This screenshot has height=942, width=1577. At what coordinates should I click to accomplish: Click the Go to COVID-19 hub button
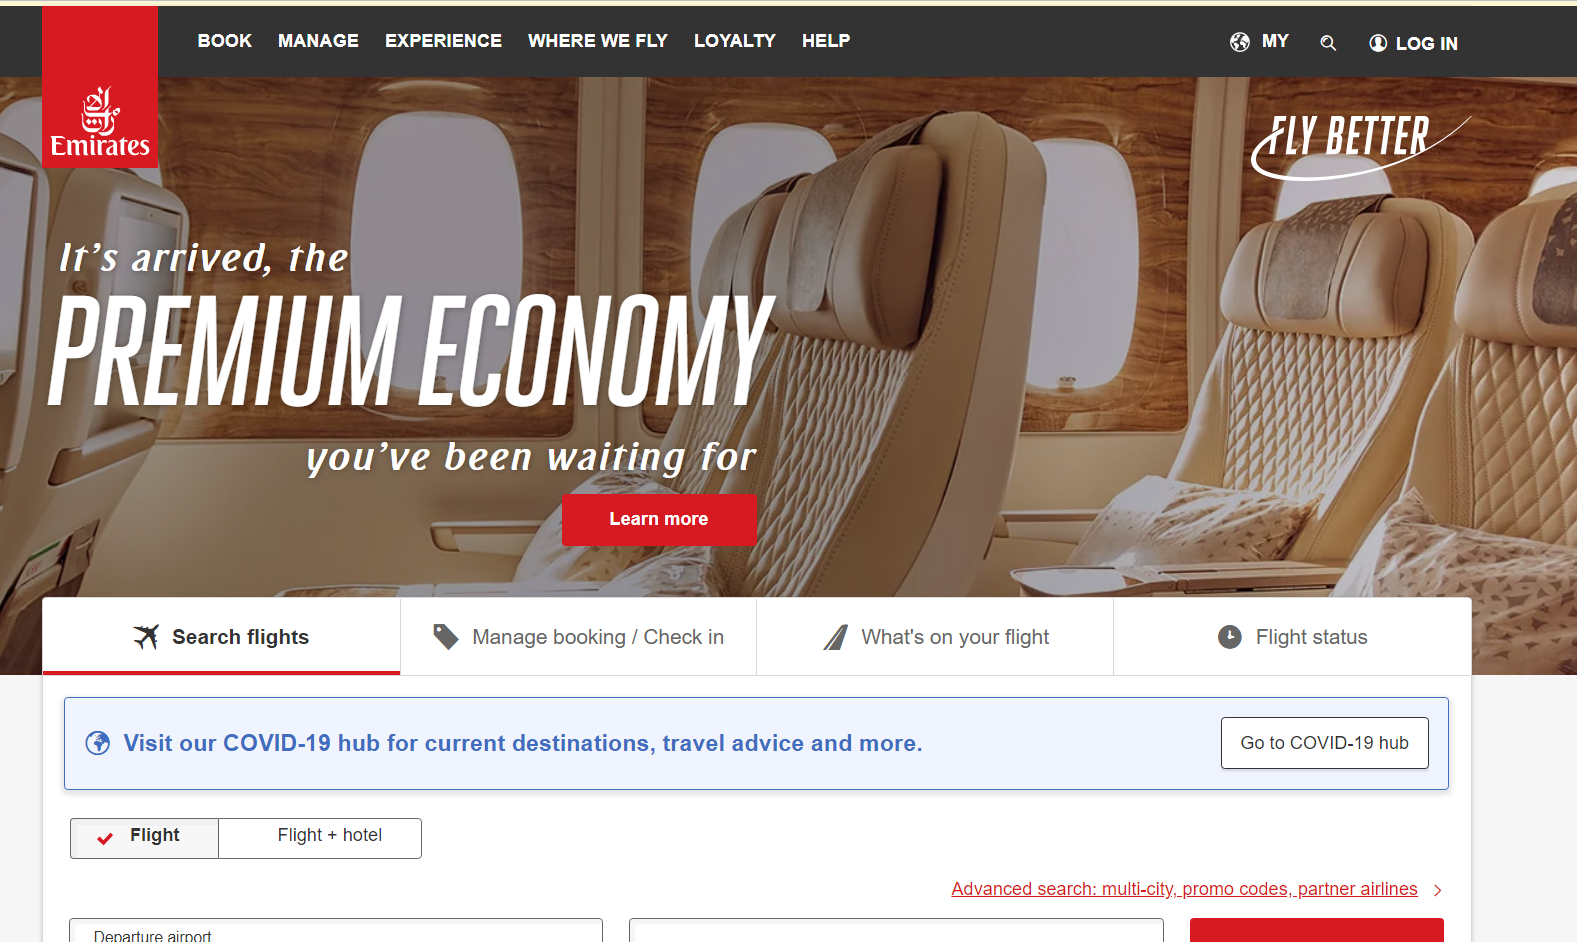pos(1325,743)
